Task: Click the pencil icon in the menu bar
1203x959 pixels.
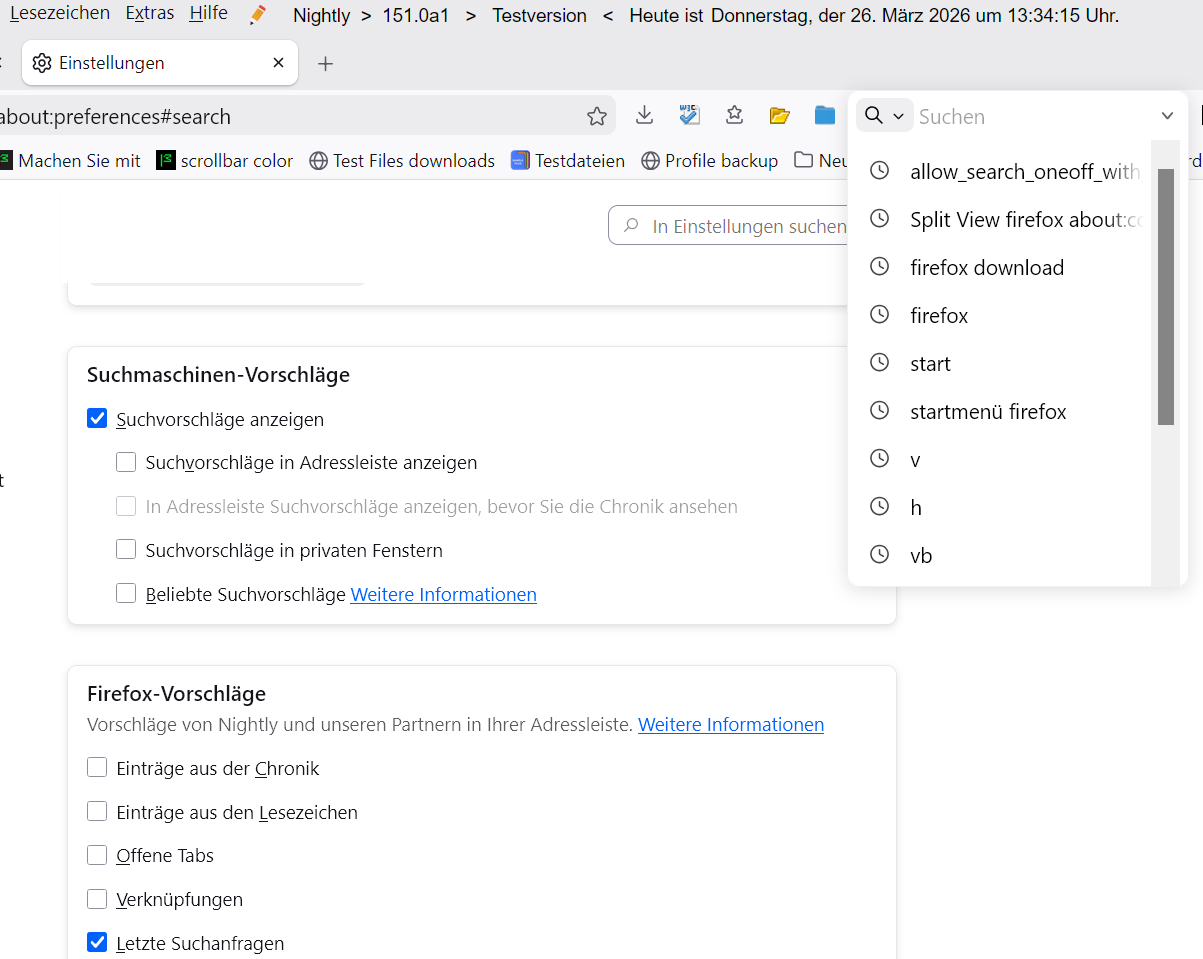Action: click(258, 15)
